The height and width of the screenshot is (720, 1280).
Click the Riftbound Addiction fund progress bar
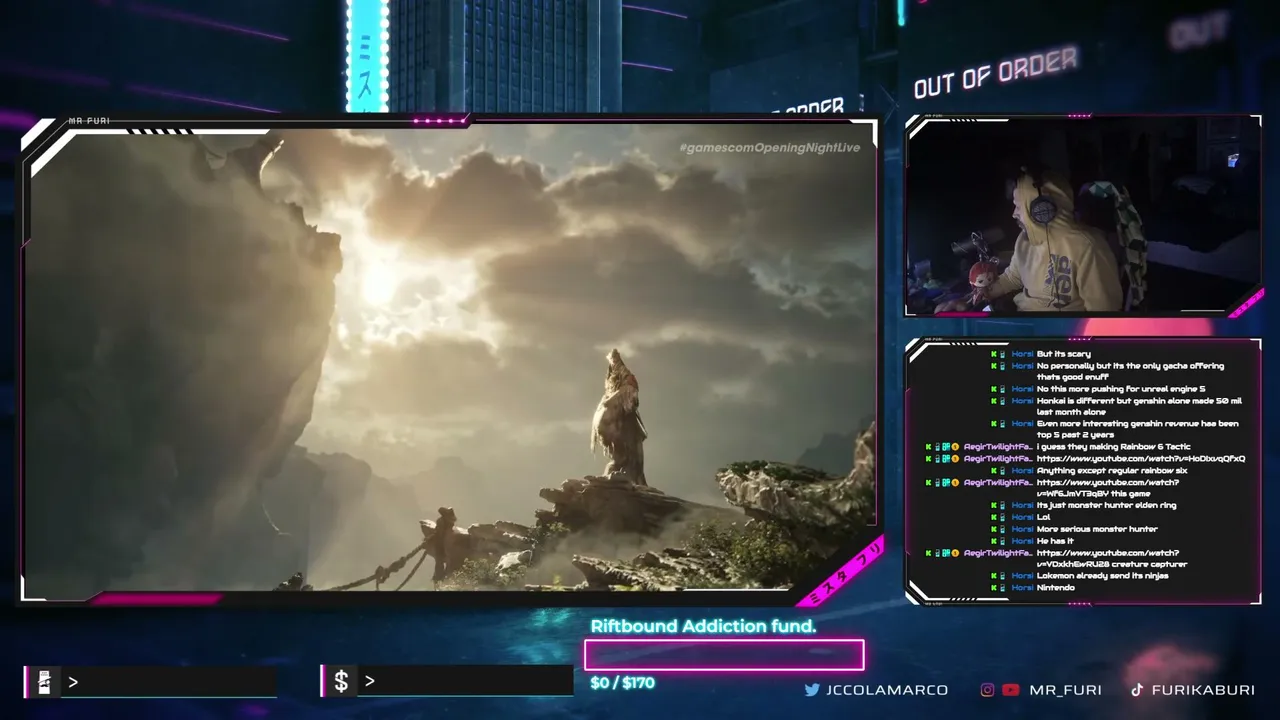(x=724, y=655)
